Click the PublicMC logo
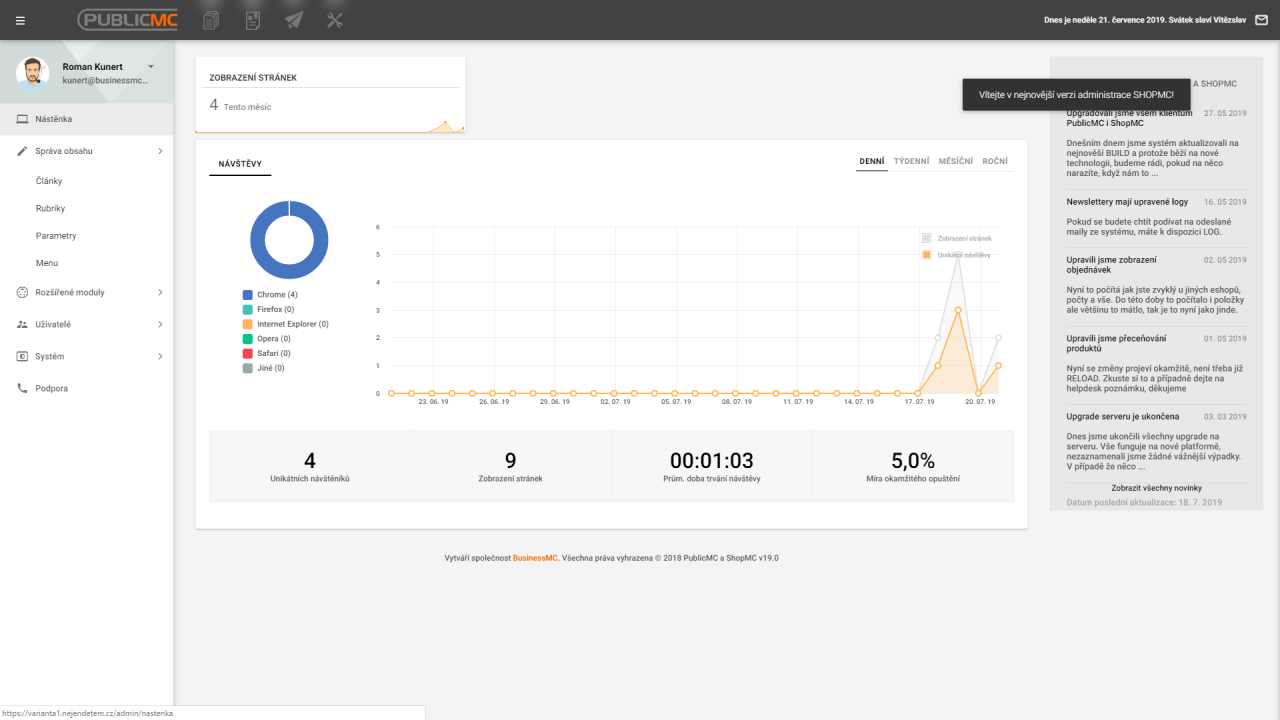This screenshot has width=1280, height=720. pyautogui.click(x=128, y=20)
